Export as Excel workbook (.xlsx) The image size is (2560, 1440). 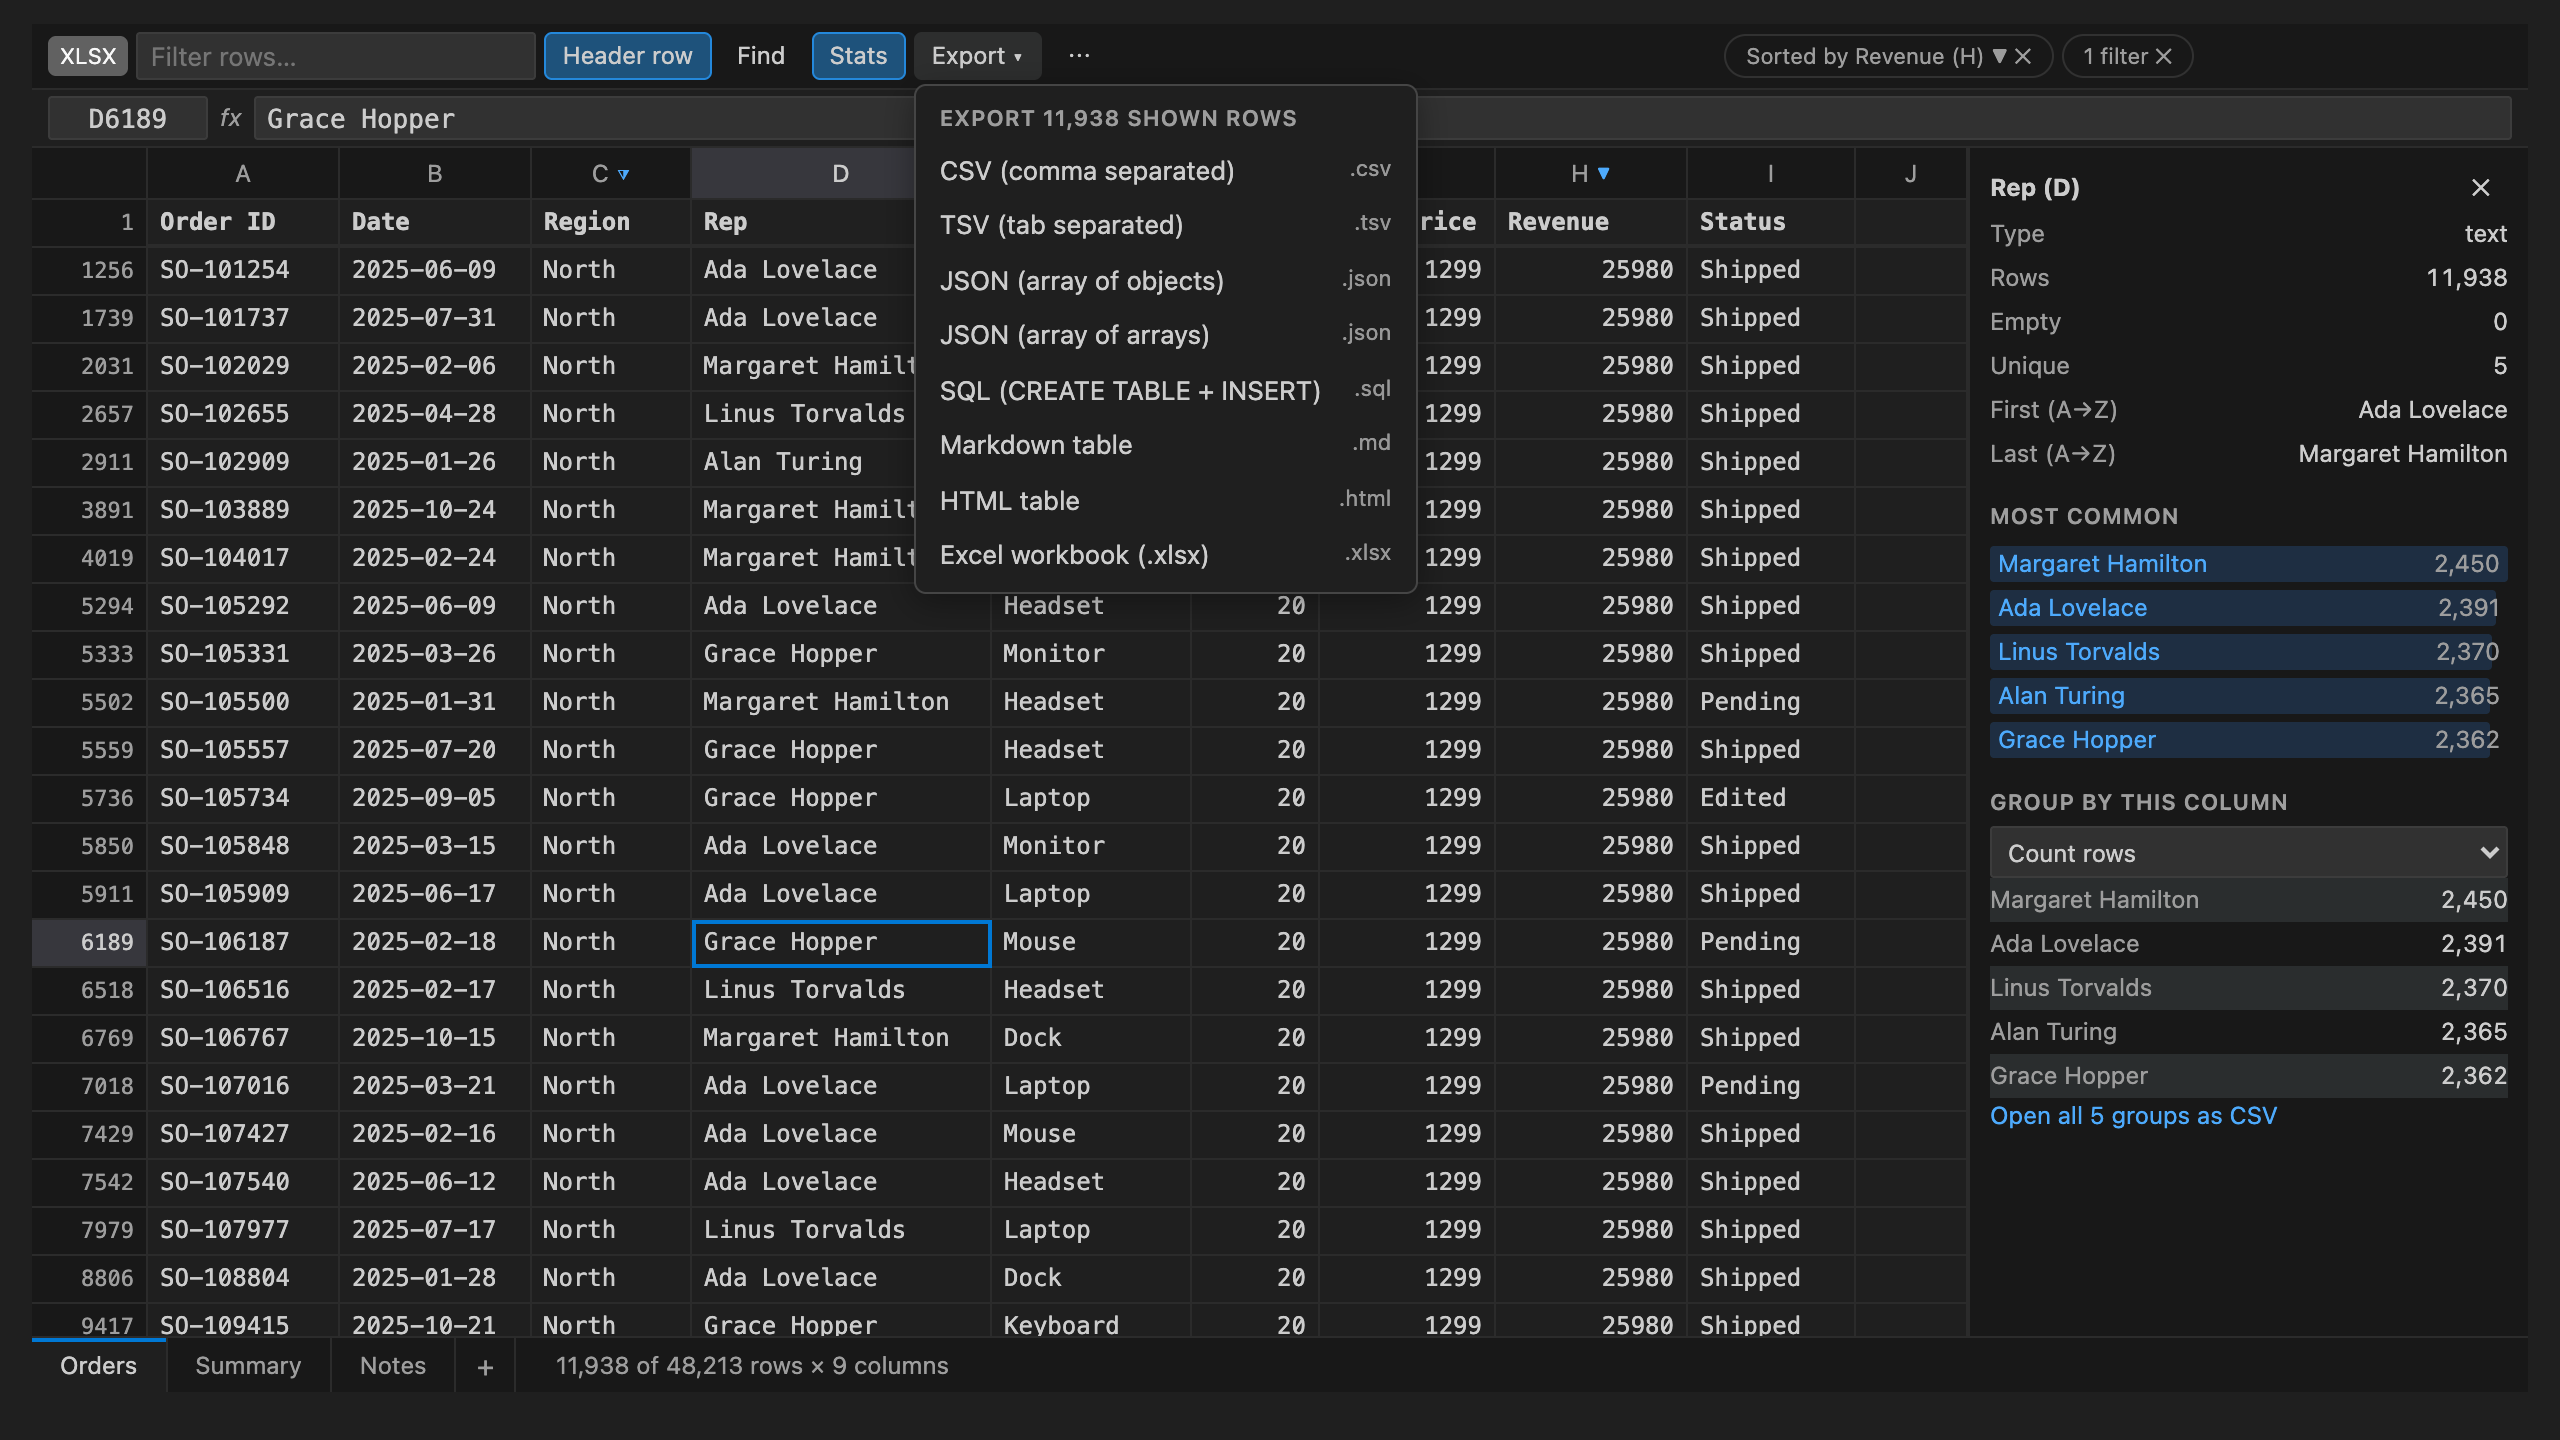[x=1165, y=555]
